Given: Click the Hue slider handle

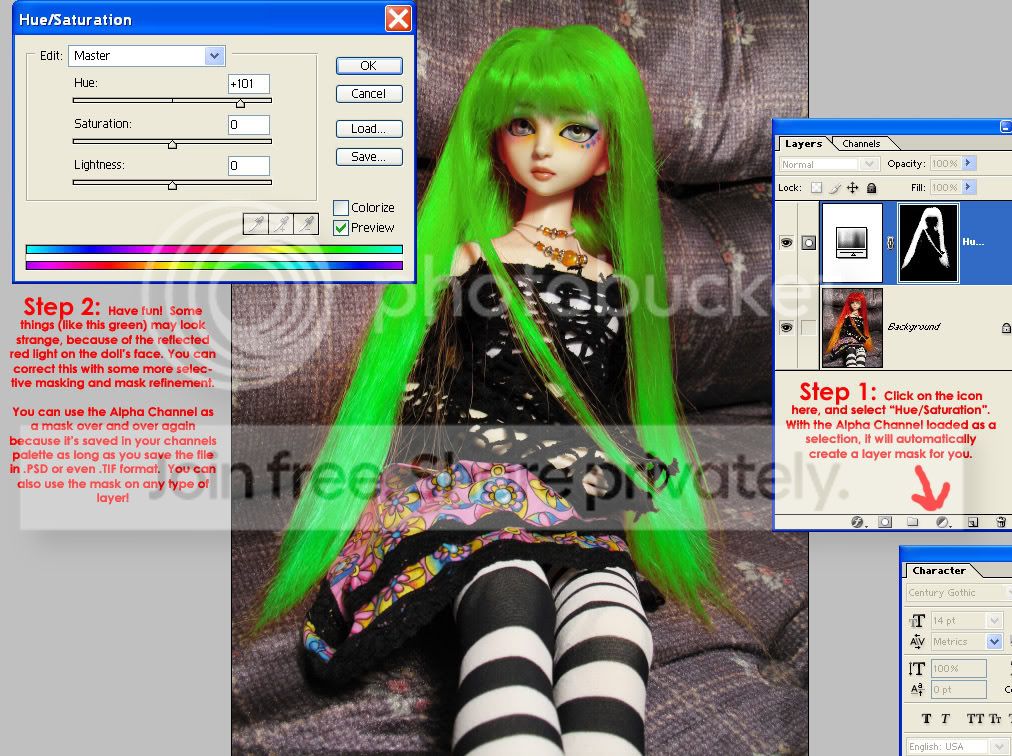Looking at the screenshot, I should [x=241, y=103].
